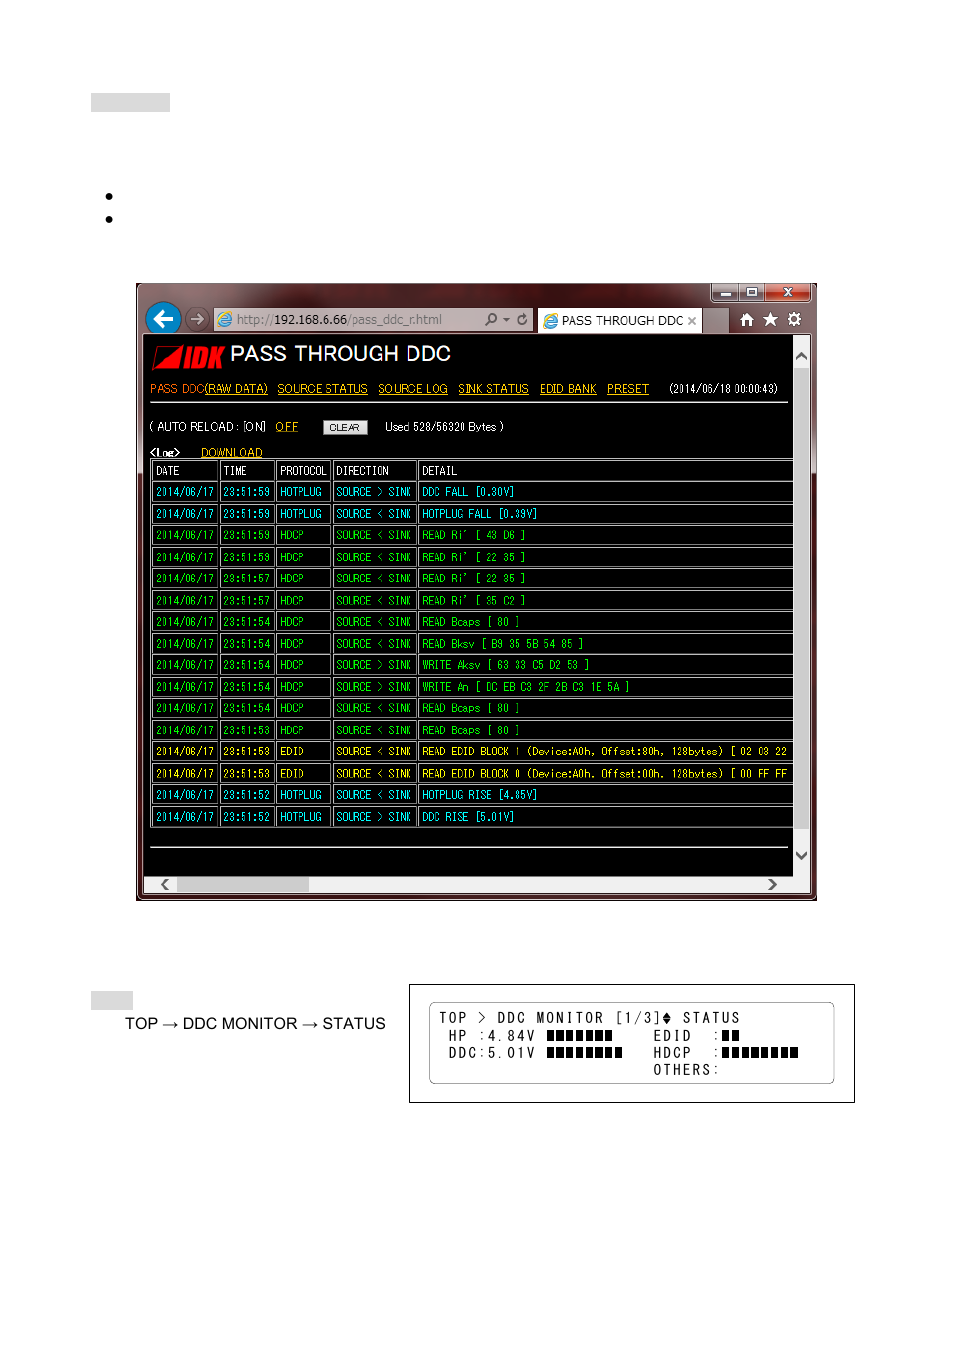Click the horizontal scrollbar thumb

[243, 884]
